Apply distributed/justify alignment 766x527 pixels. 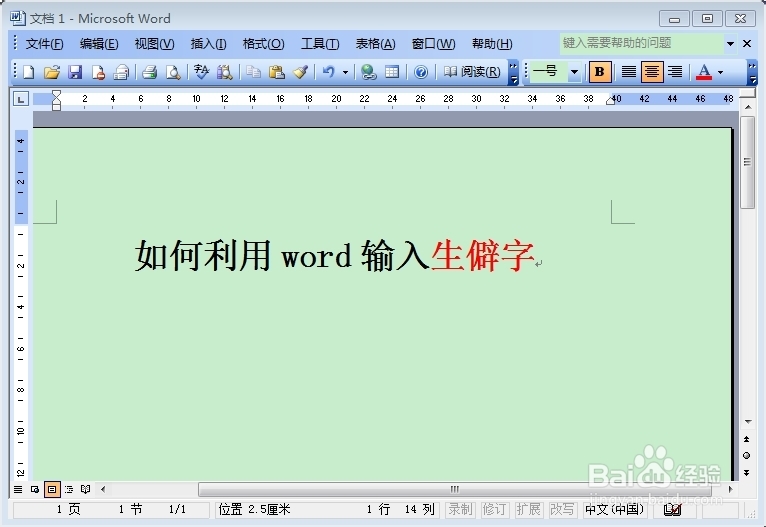point(629,72)
